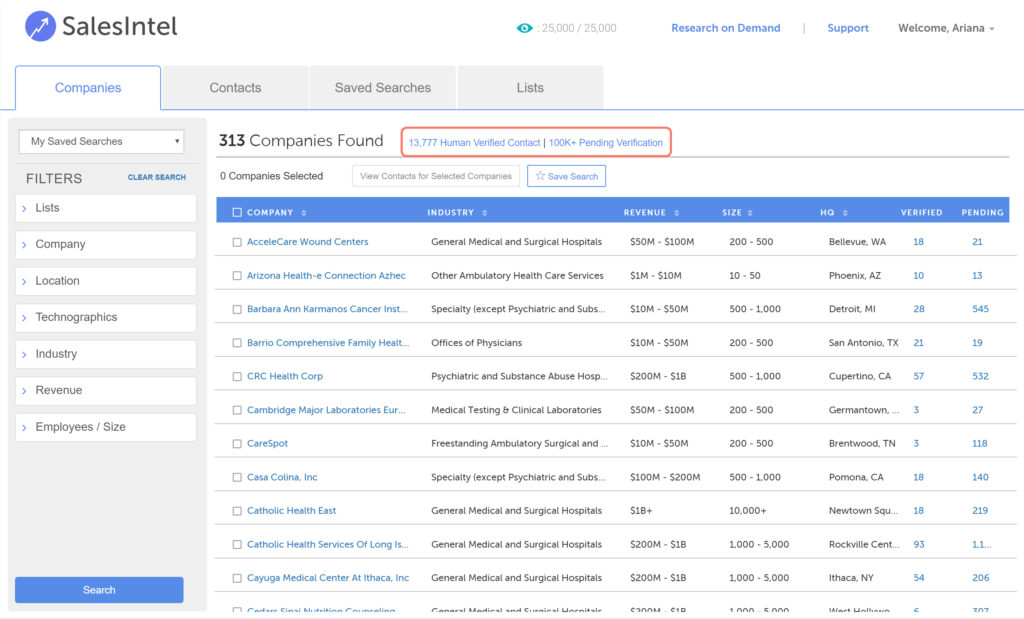Switch to the Companies tab
This screenshot has width=1024, height=619.
tap(88, 87)
